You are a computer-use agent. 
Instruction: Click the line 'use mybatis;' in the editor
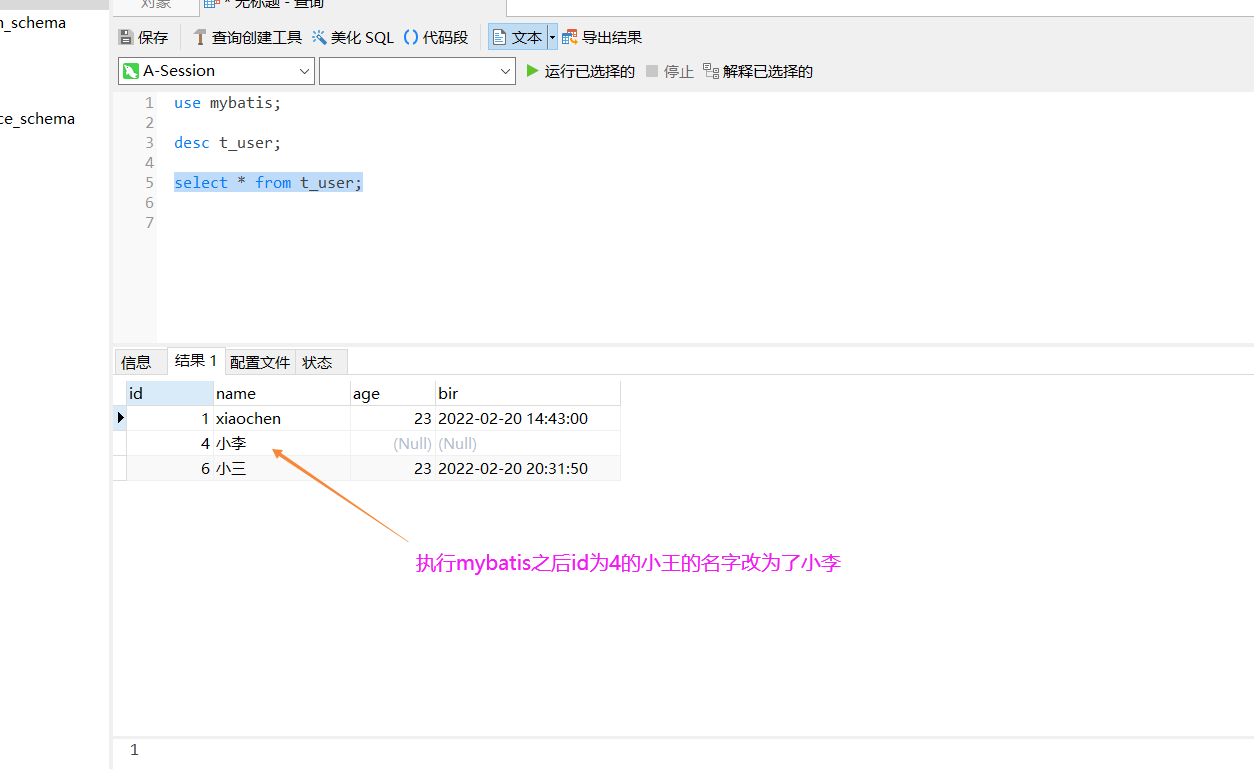228,102
